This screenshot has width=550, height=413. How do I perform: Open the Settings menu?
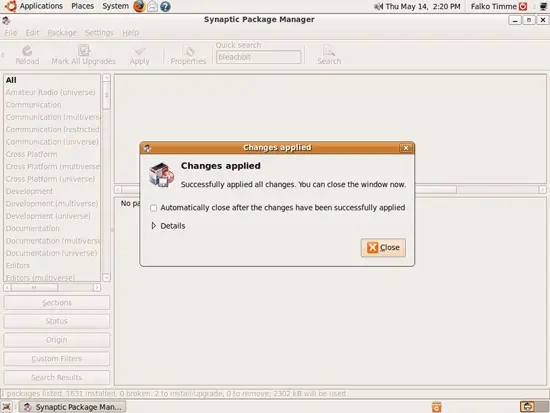pos(99,33)
